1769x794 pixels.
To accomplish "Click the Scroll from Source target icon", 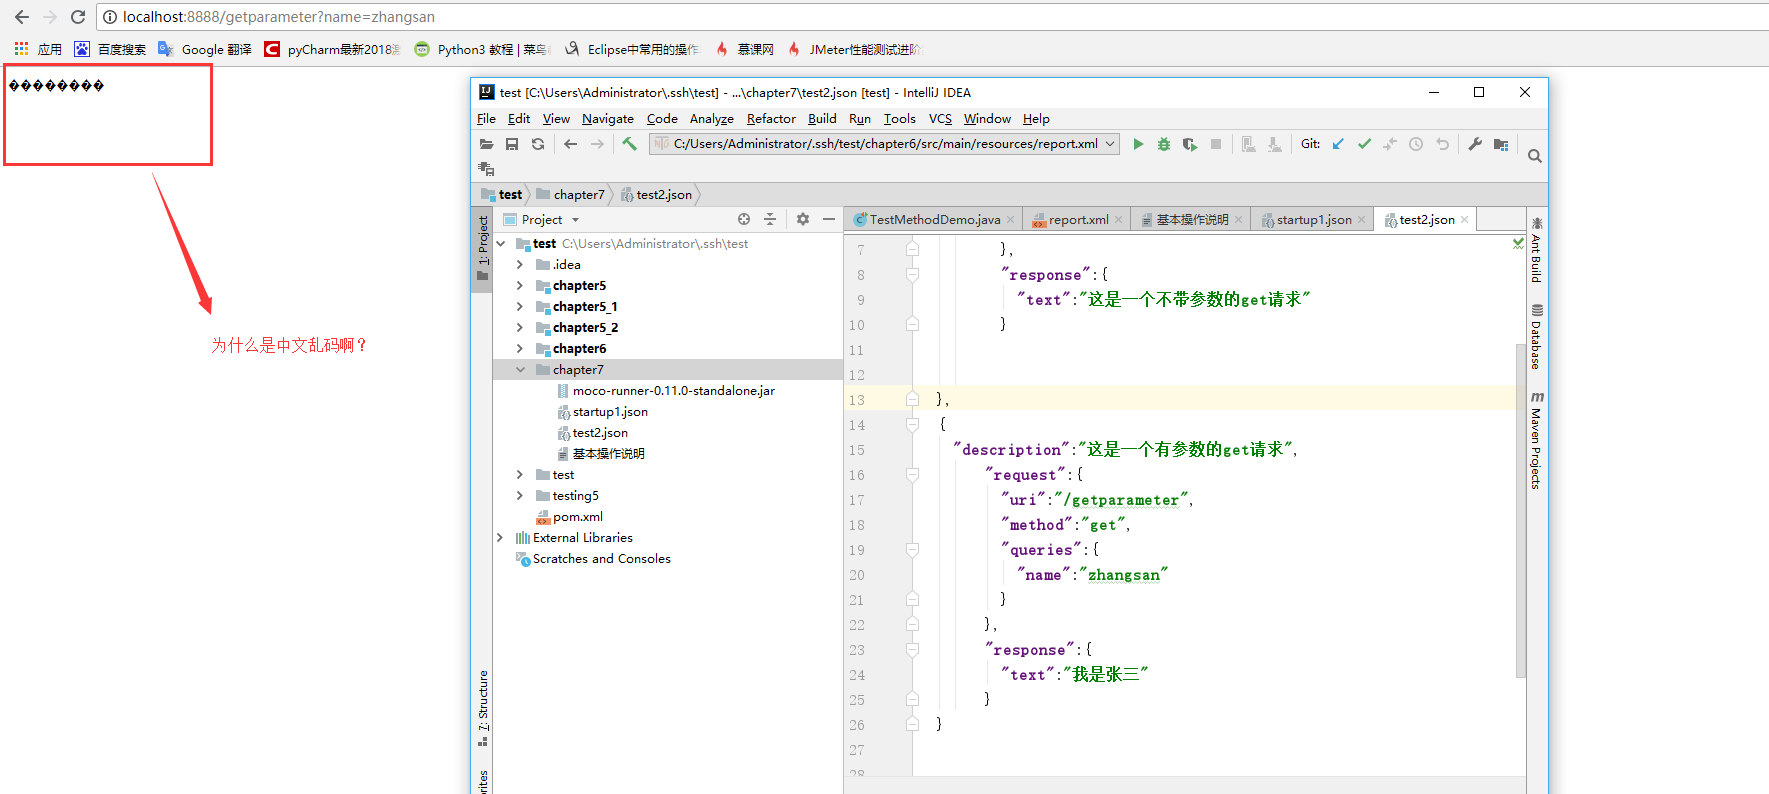I will tap(744, 219).
